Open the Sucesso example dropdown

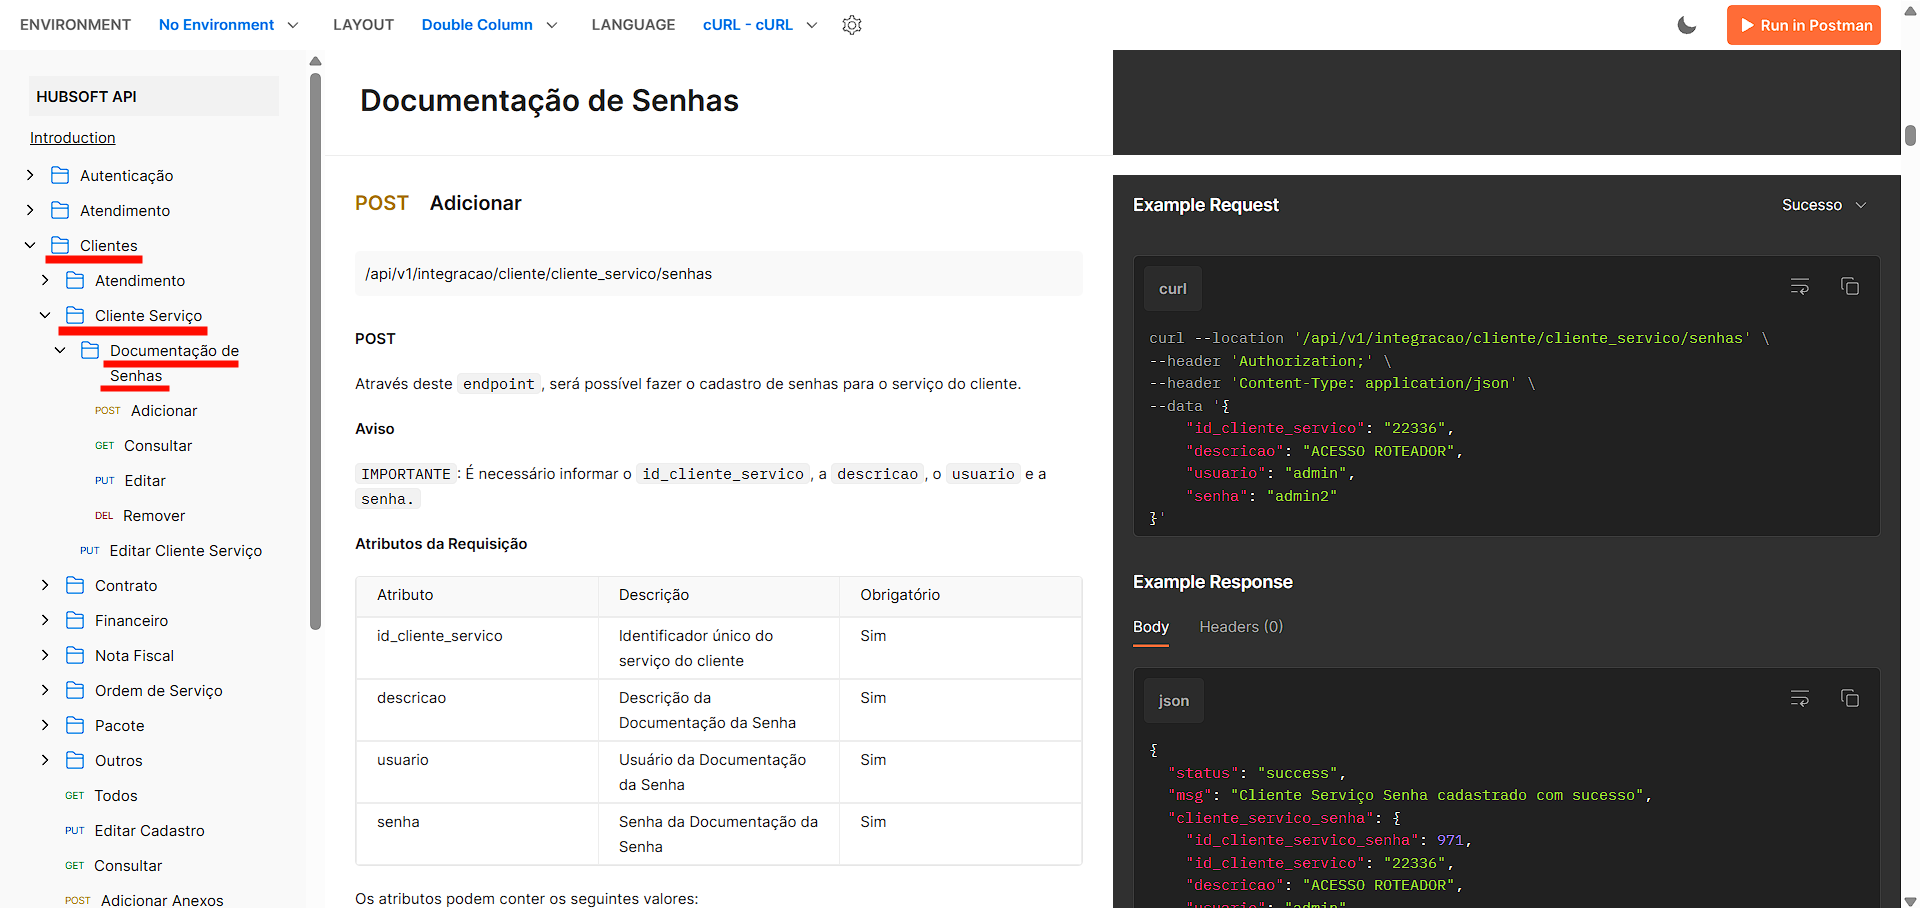pos(1824,205)
